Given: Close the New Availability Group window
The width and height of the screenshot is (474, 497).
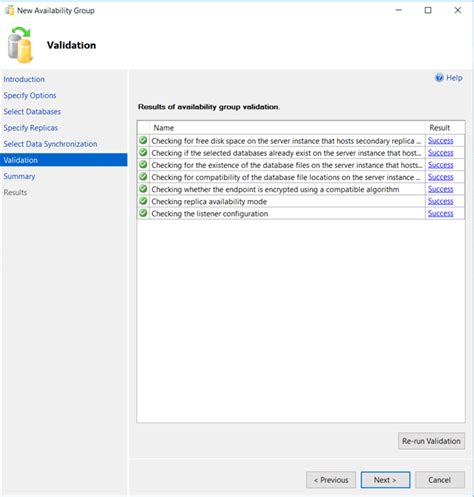Looking at the screenshot, I should 458,10.
